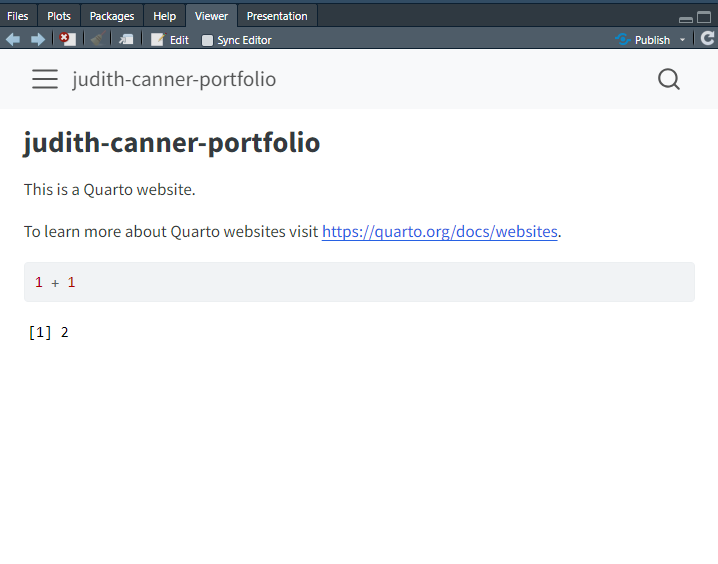Screen dimensions: 718x564
Task: Refresh the viewer with reload icon
Action: [707, 39]
